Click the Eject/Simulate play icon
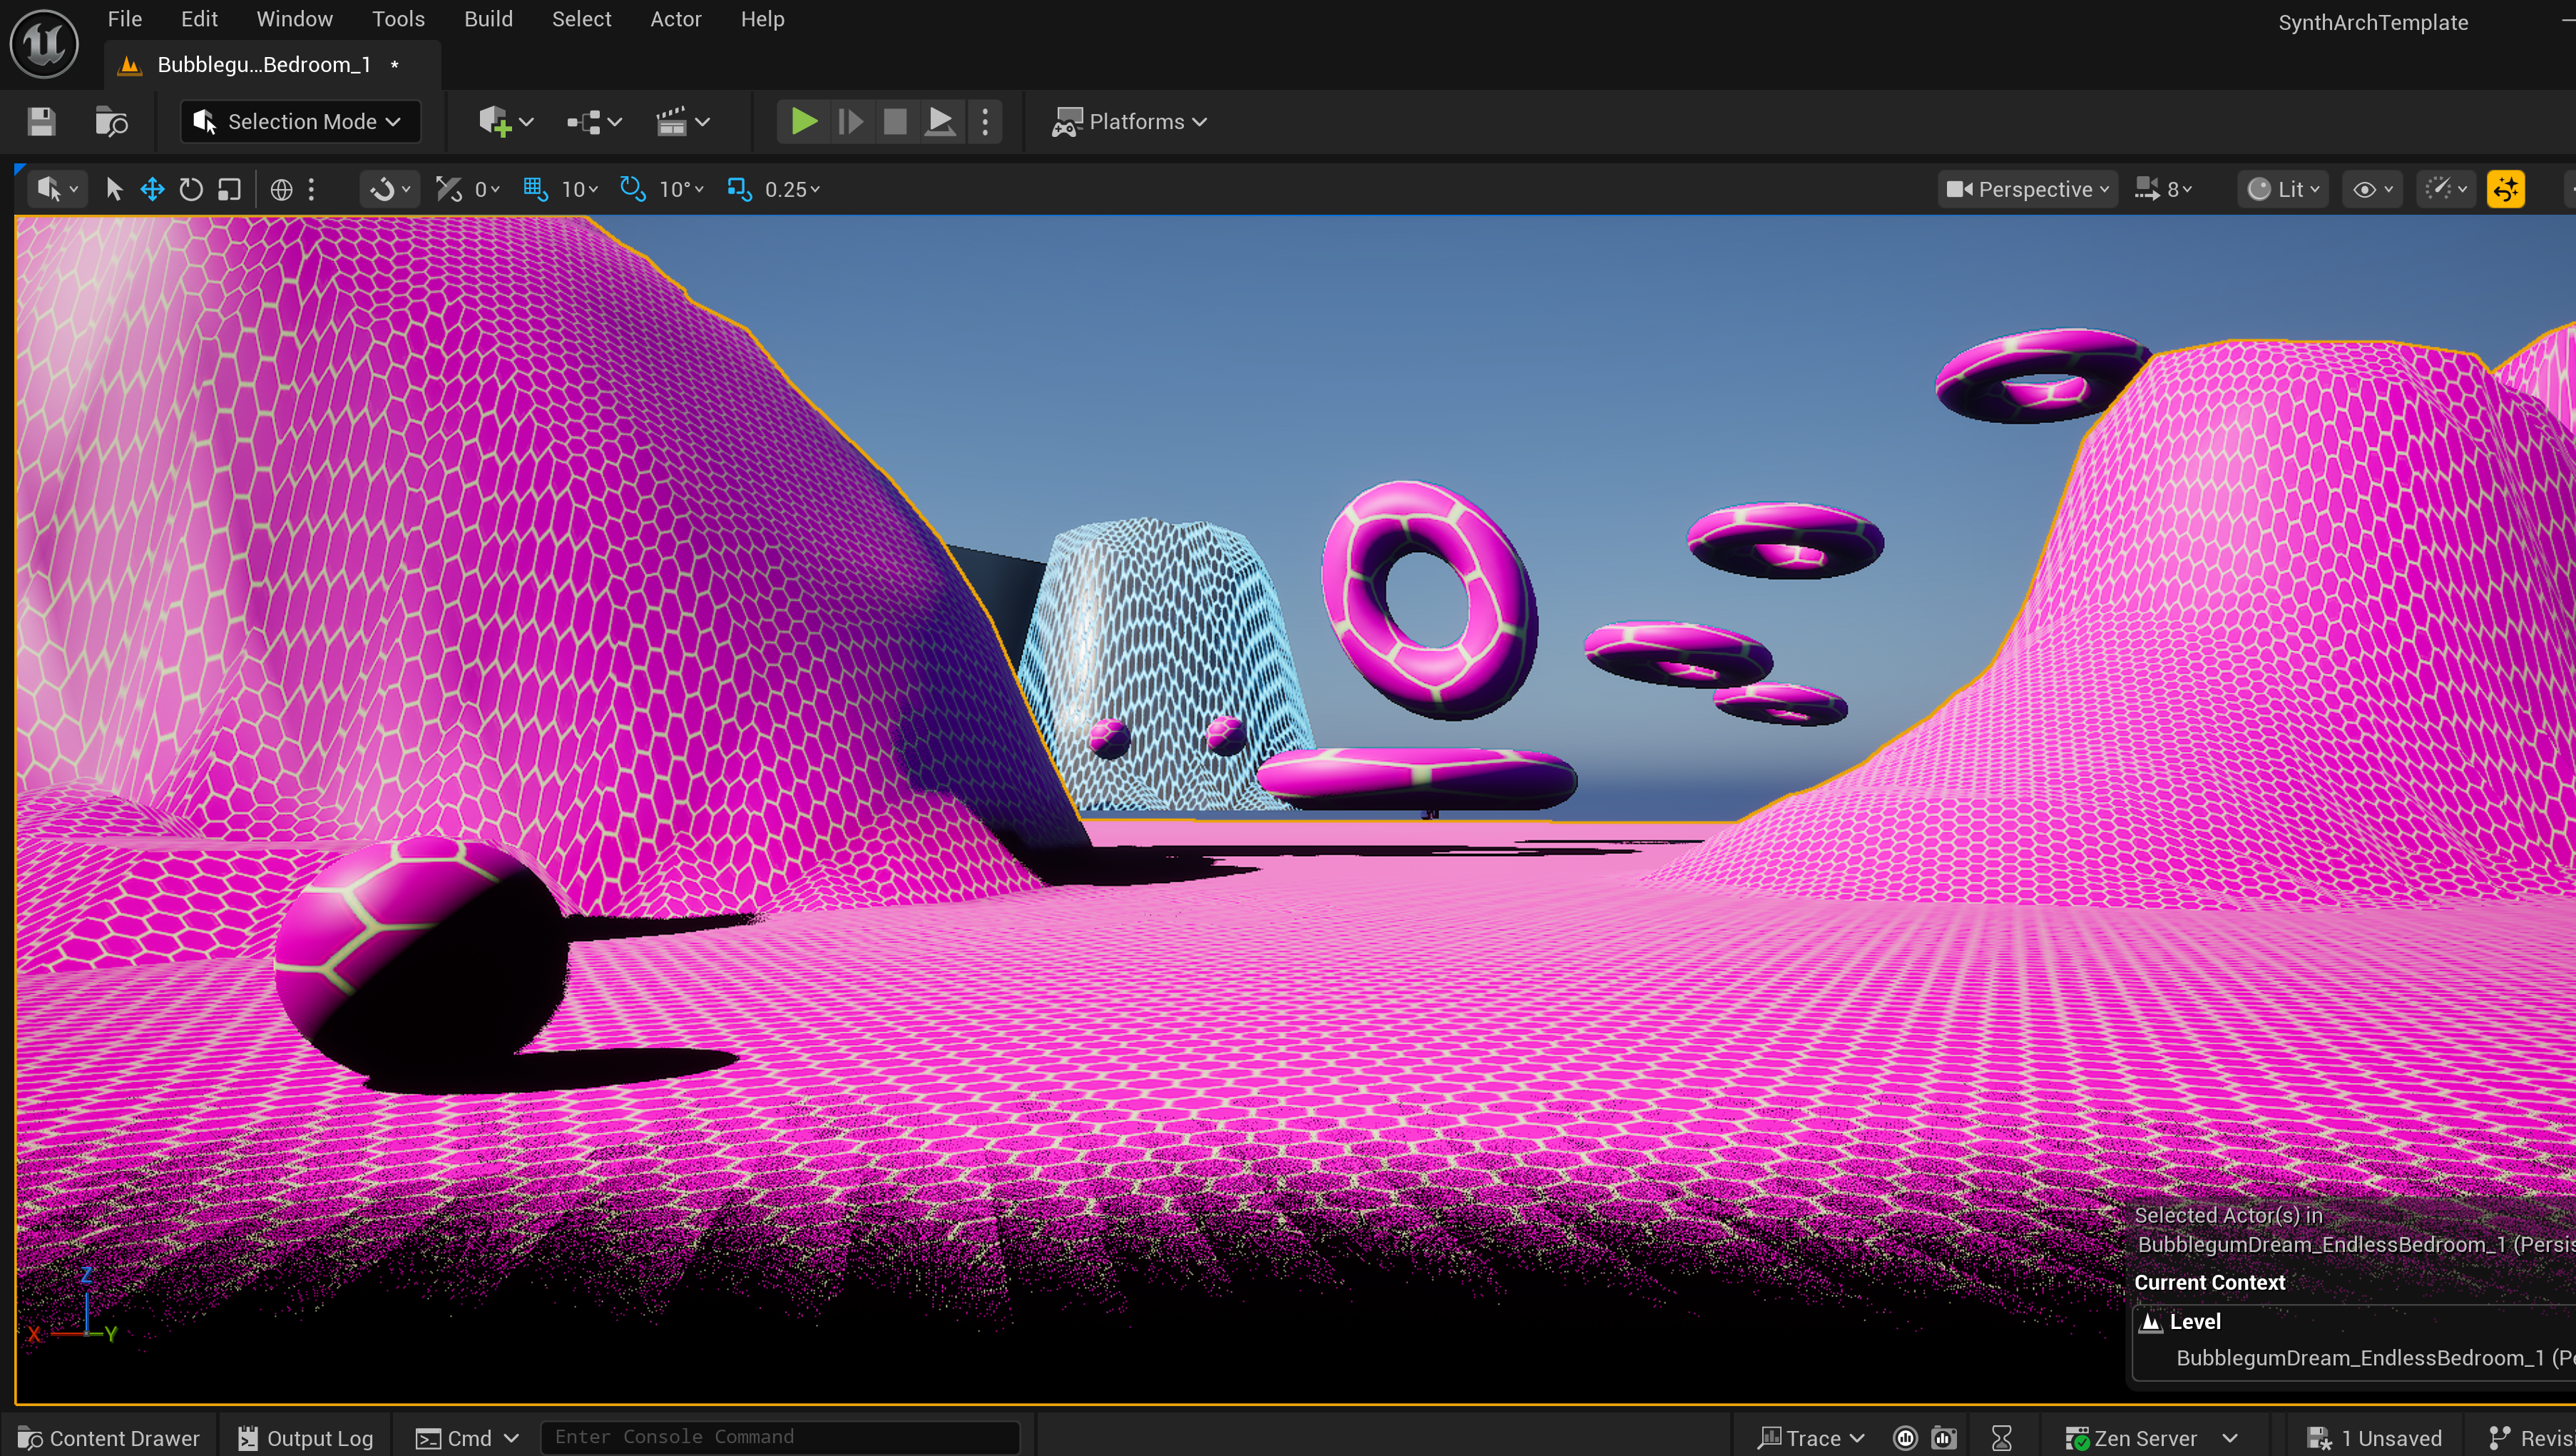 click(939, 121)
